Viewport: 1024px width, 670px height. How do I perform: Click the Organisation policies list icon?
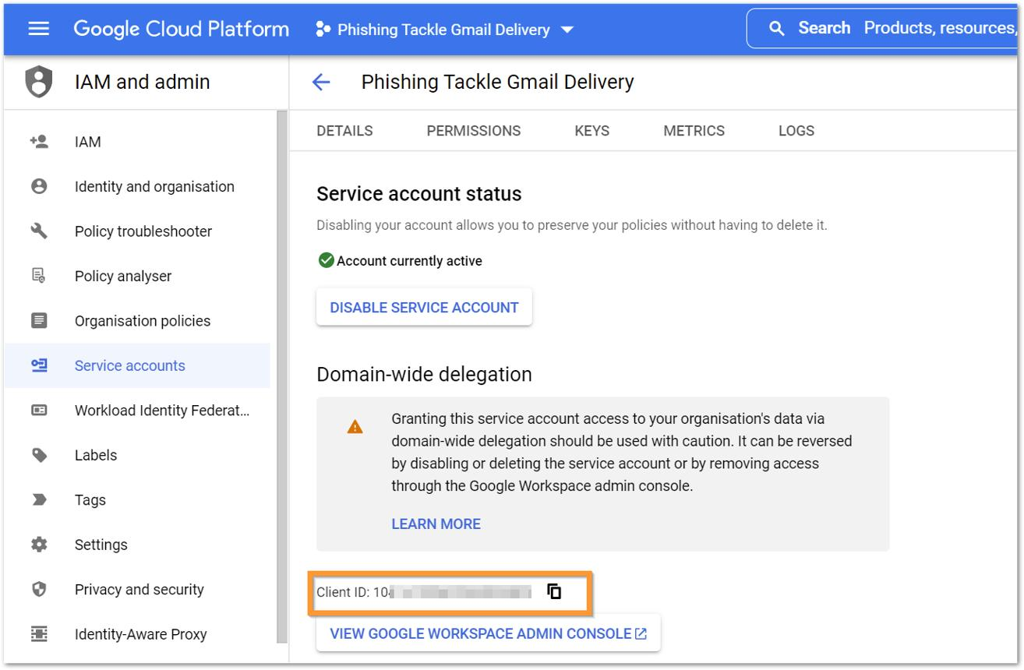click(x=39, y=321)
